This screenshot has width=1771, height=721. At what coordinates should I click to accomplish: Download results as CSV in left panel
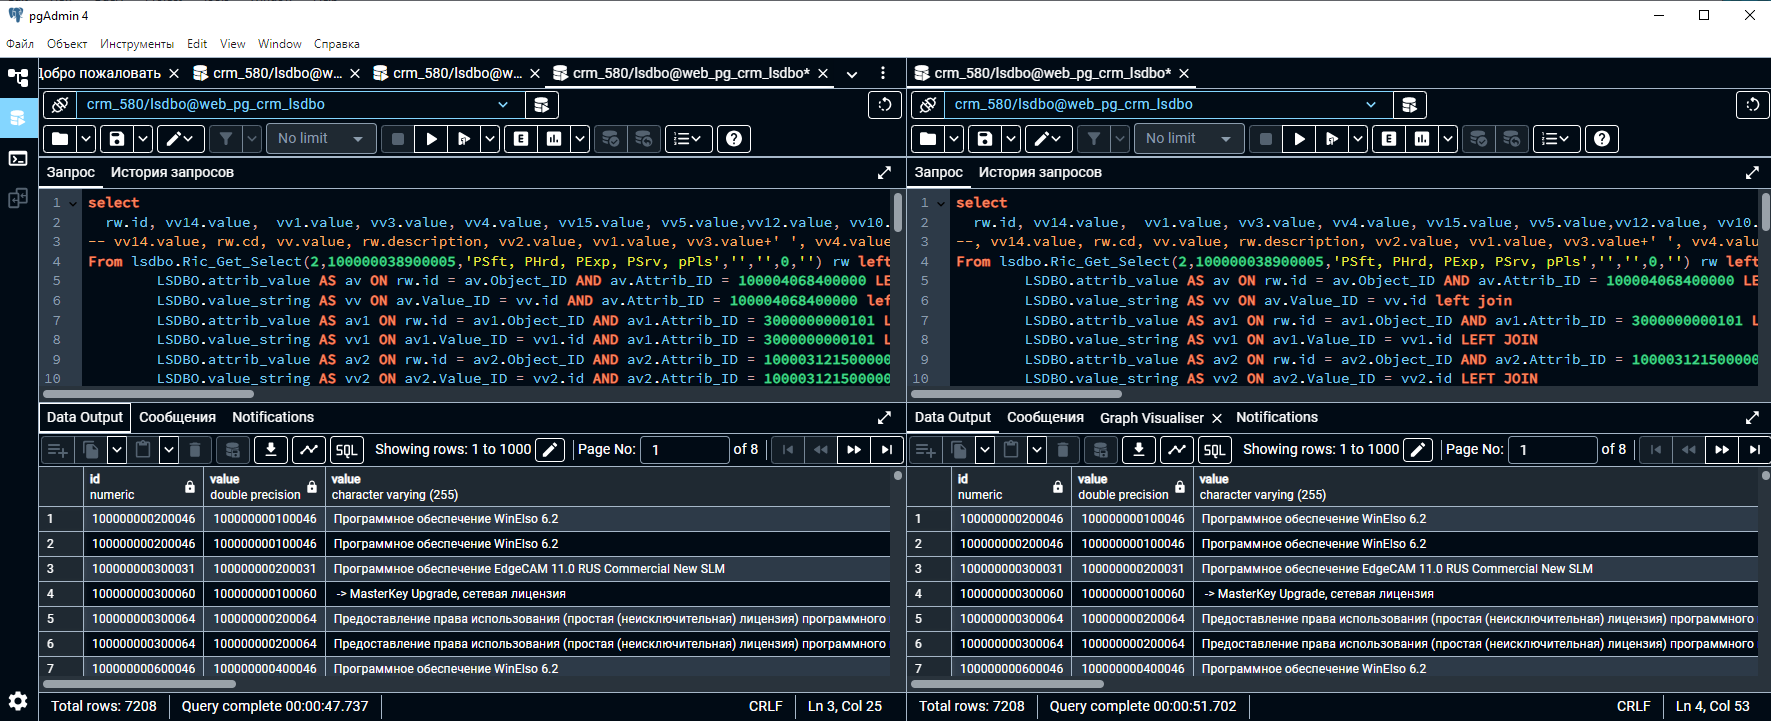point(270,450)
